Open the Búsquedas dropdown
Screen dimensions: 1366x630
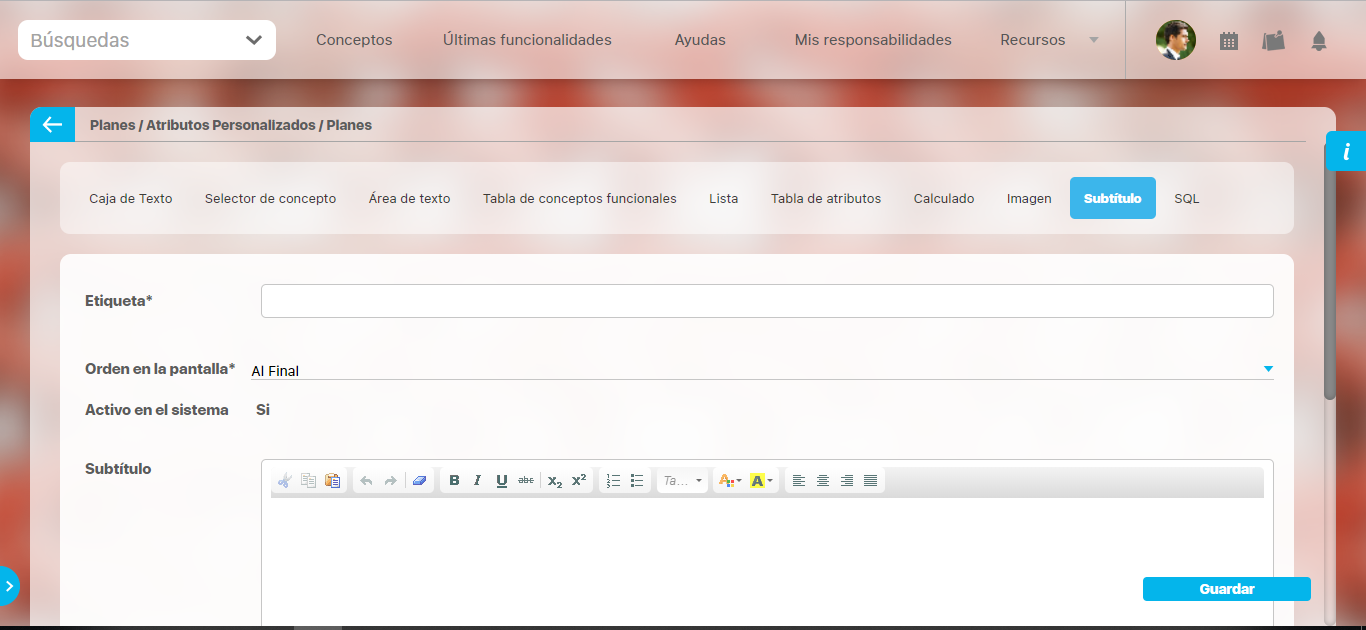pyautogui.click(x=147, y=41)
